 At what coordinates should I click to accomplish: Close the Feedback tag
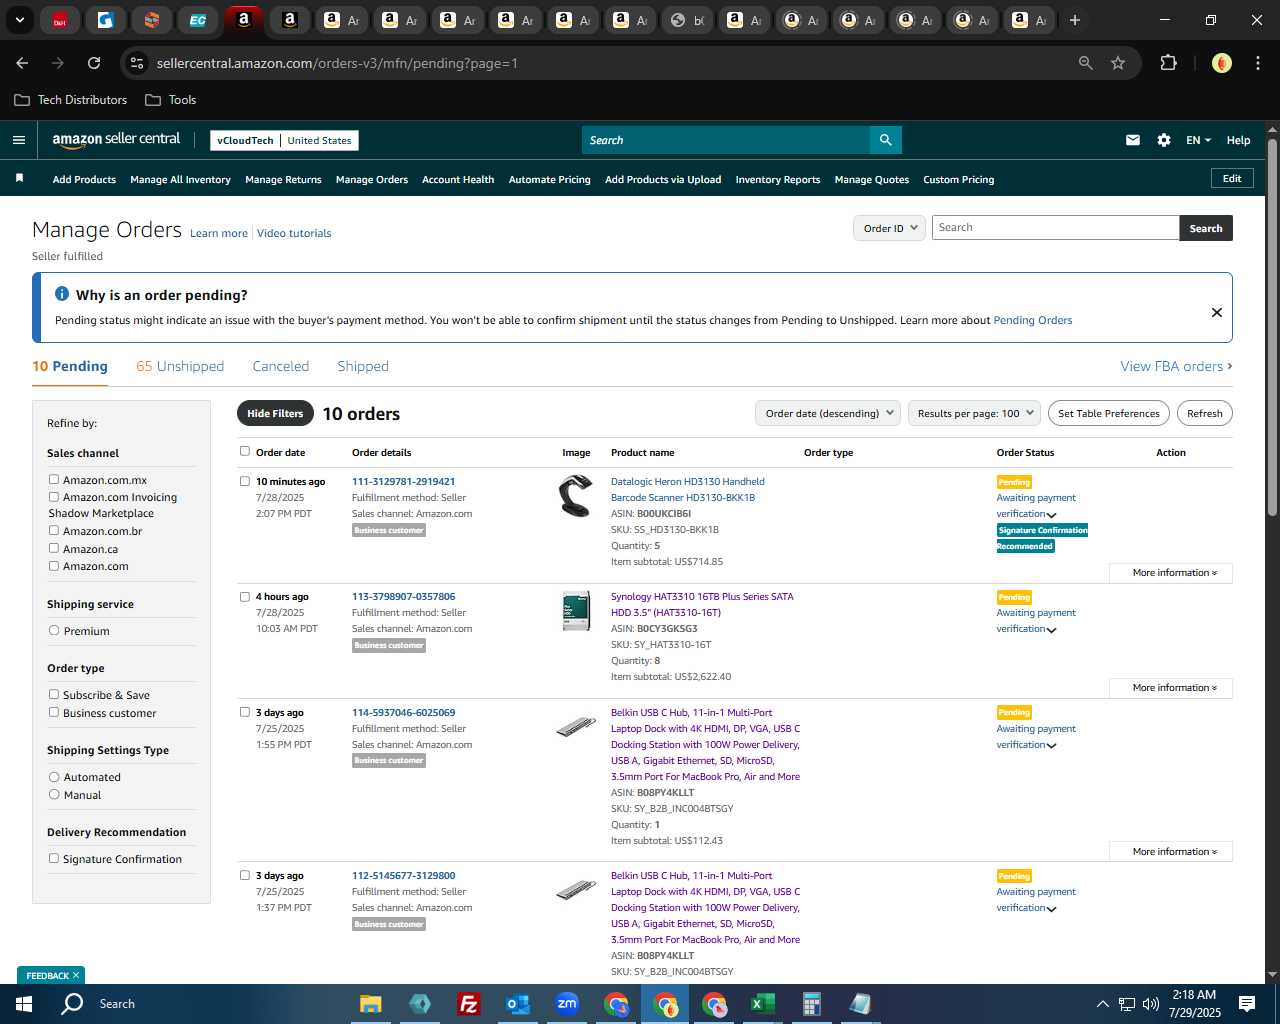(x=75, y=975)
